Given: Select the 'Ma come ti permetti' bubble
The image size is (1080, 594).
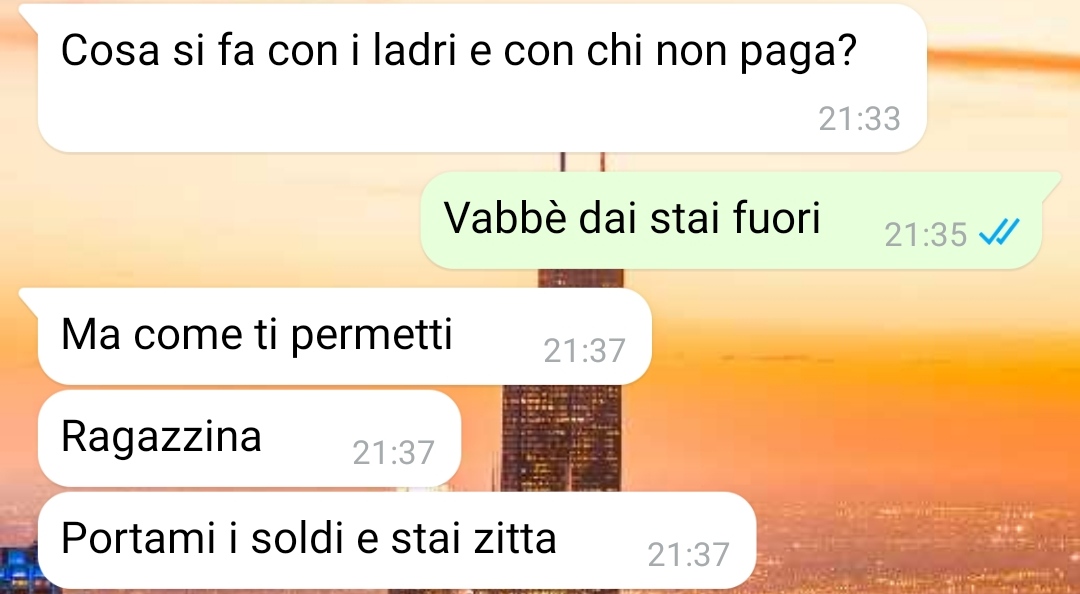Looking at the screenshot, I should click(344, 336).
